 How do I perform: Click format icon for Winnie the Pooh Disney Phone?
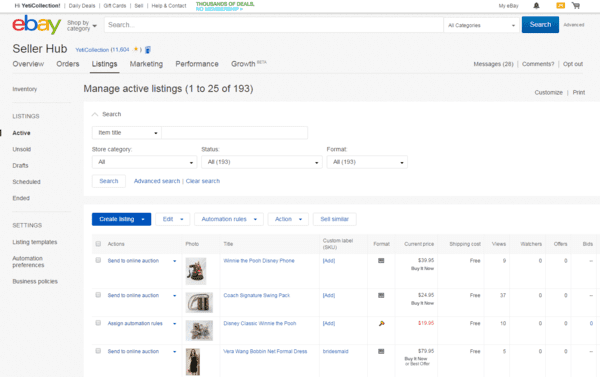tap(381, 261)
